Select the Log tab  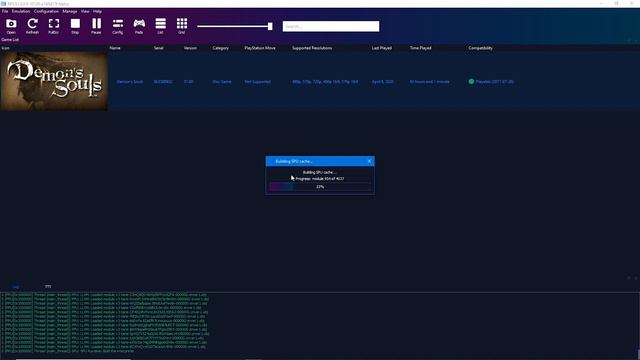click(x=16, y=287)
